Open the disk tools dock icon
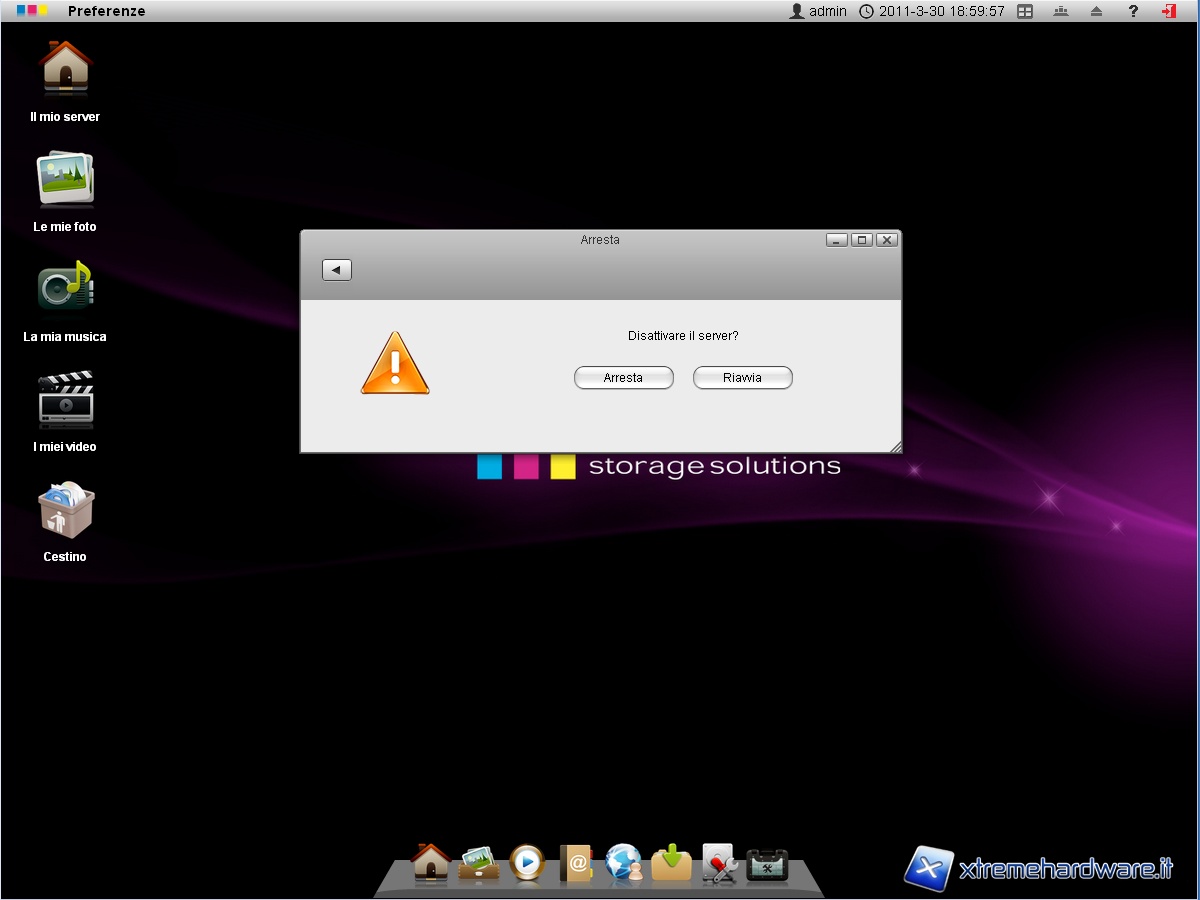Image resolution: width=1200 pixels, height=900 pixels. 720,864
